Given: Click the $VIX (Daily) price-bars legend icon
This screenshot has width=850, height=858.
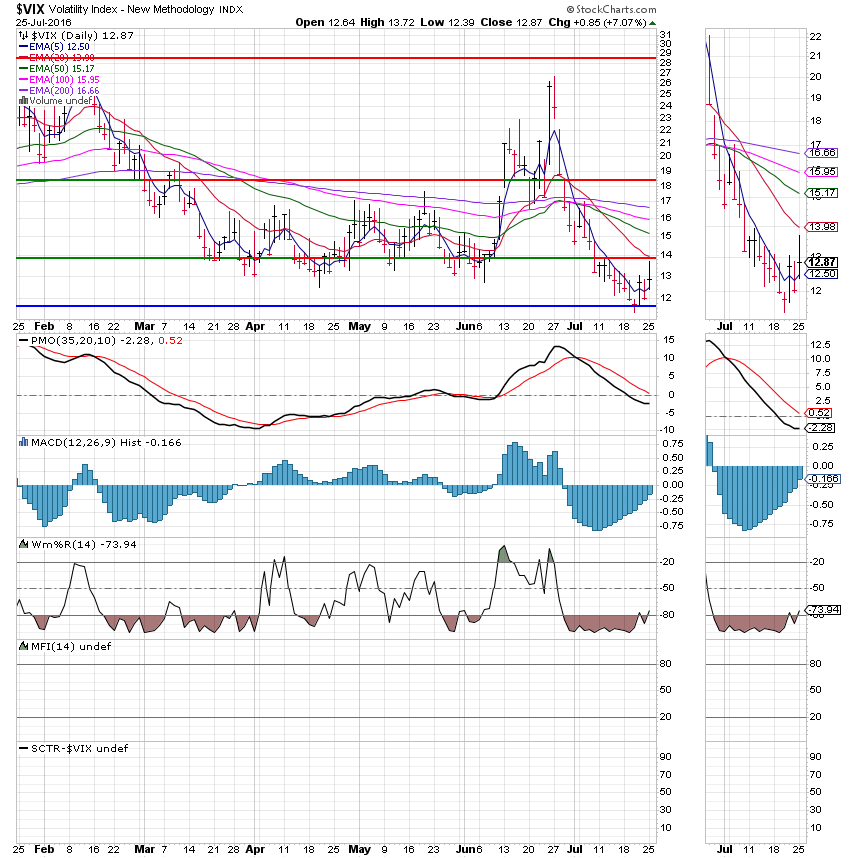Looking at the screenshot, I should click(23, 35).
